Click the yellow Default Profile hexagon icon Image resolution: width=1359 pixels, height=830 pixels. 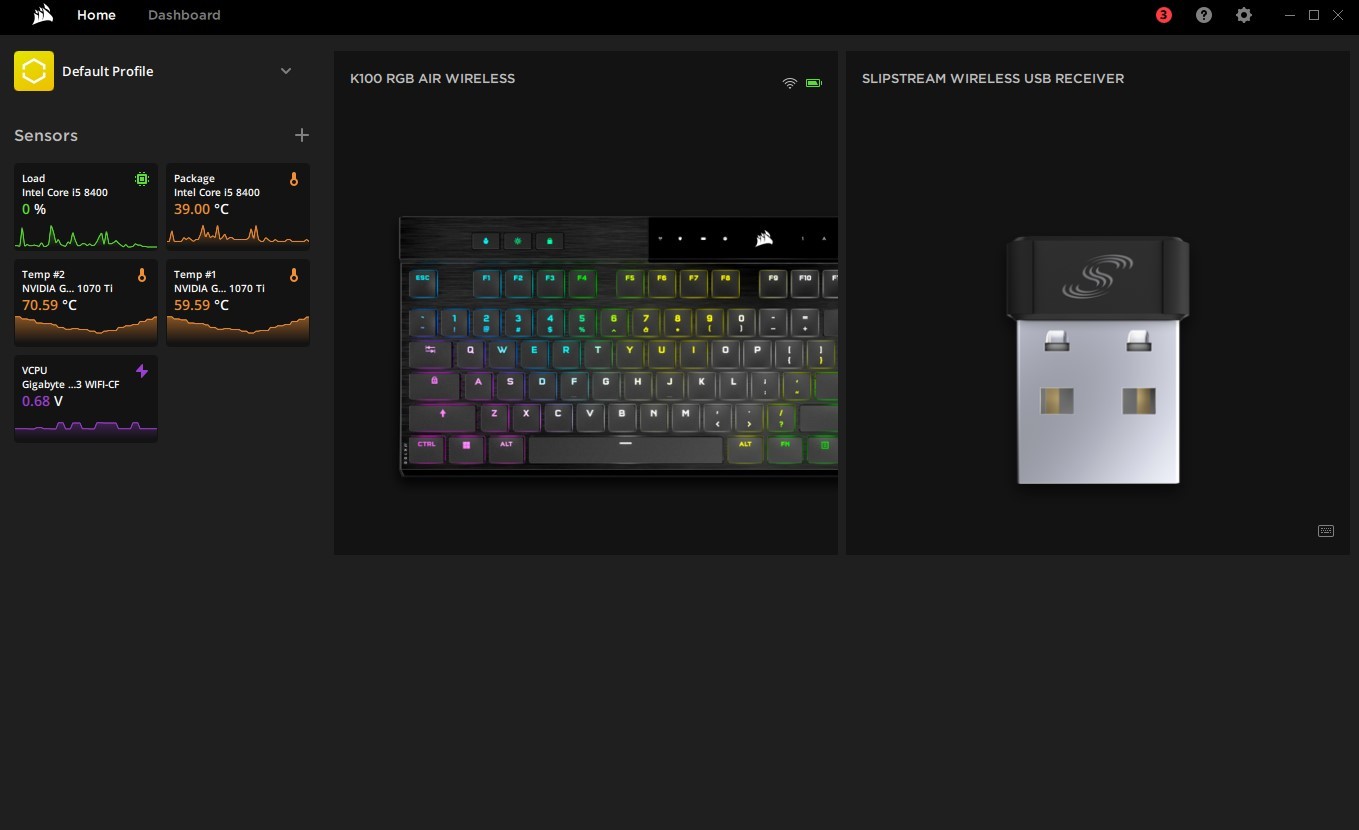(x=34, y=71)
